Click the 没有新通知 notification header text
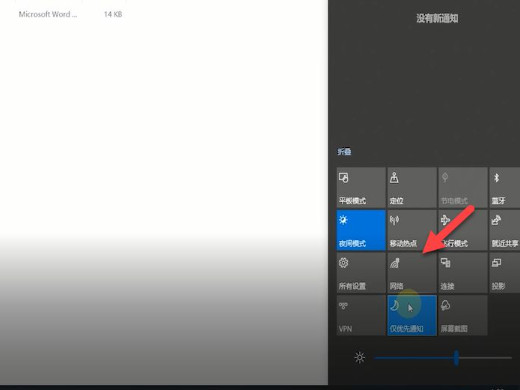520x390 pixels. click(x=437, y=18)
